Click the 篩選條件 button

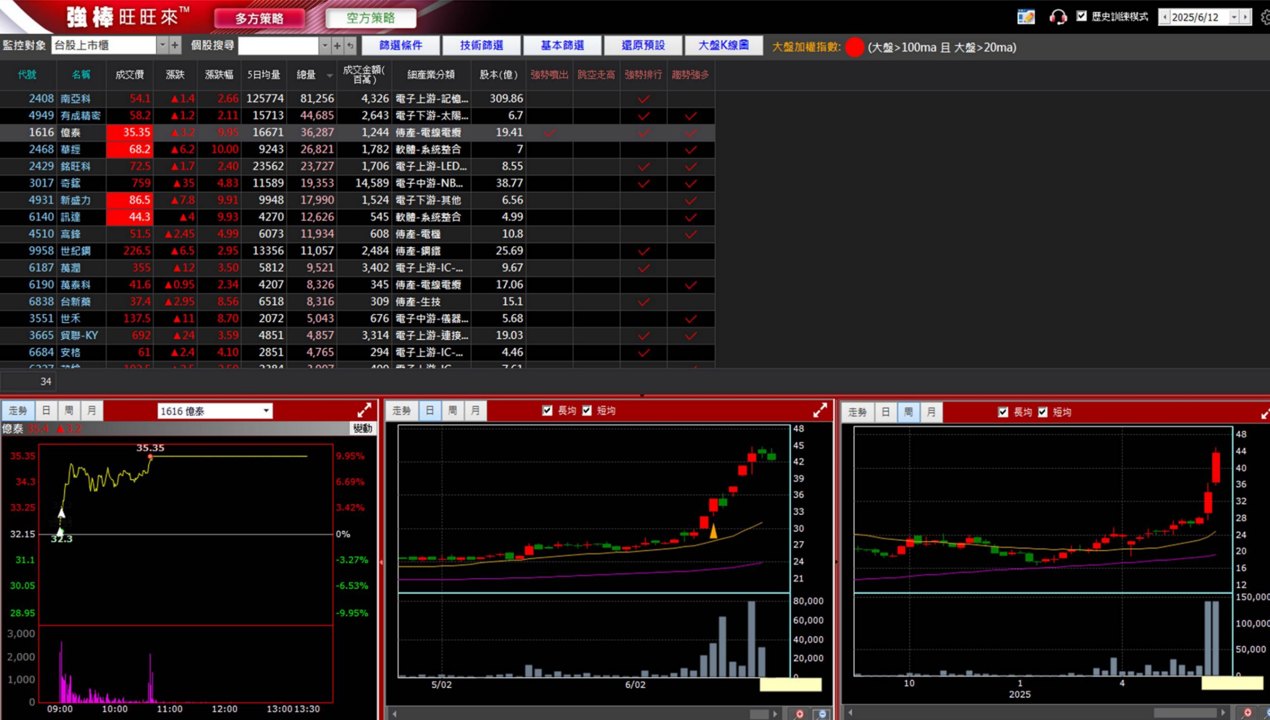pos(399,45)
